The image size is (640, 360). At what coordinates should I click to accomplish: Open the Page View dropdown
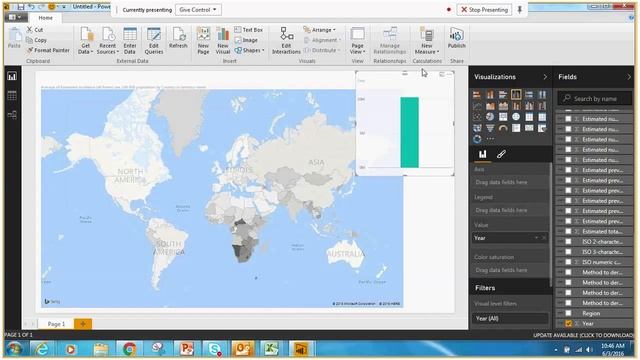358,41
